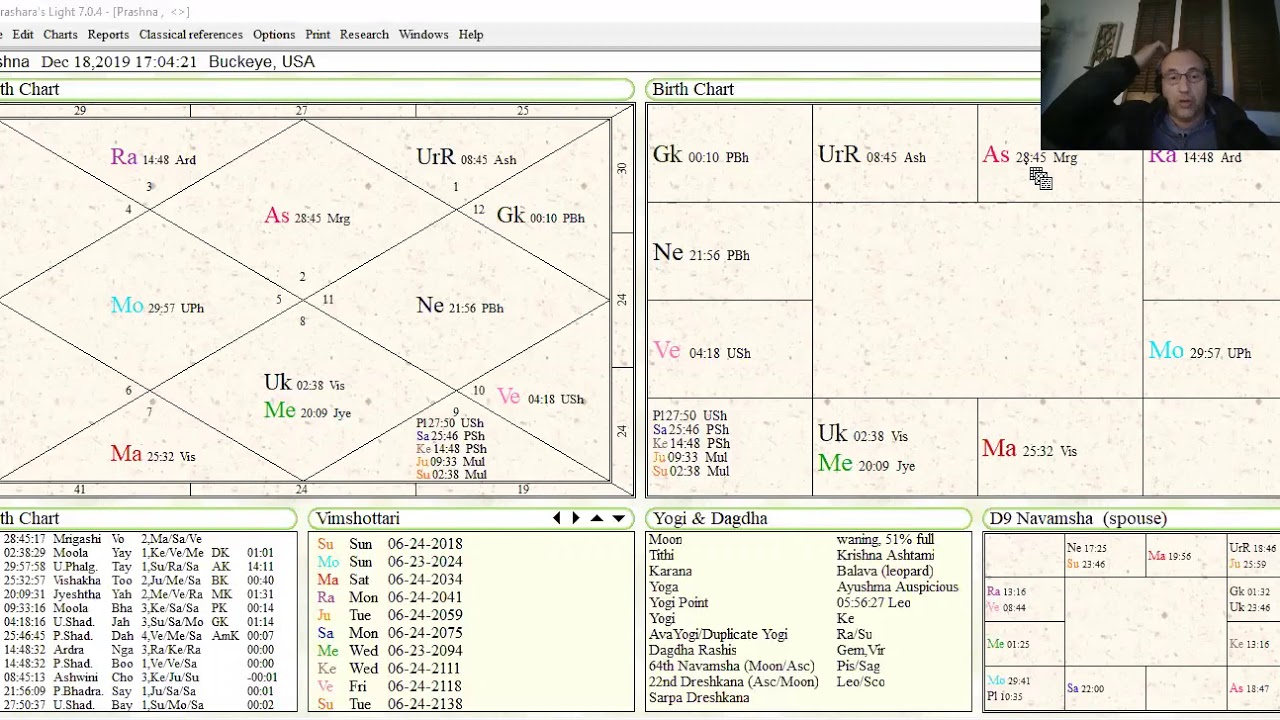Click the Su dasha row dated 06-24-2138
This screenshot has width=1280, height=720.
click(x=390, y=705)
